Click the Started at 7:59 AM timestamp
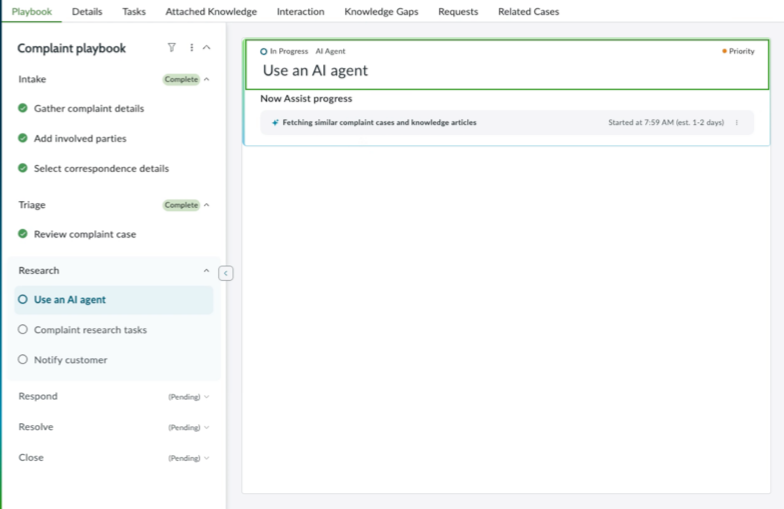784x509 pixels. (666, 122)
